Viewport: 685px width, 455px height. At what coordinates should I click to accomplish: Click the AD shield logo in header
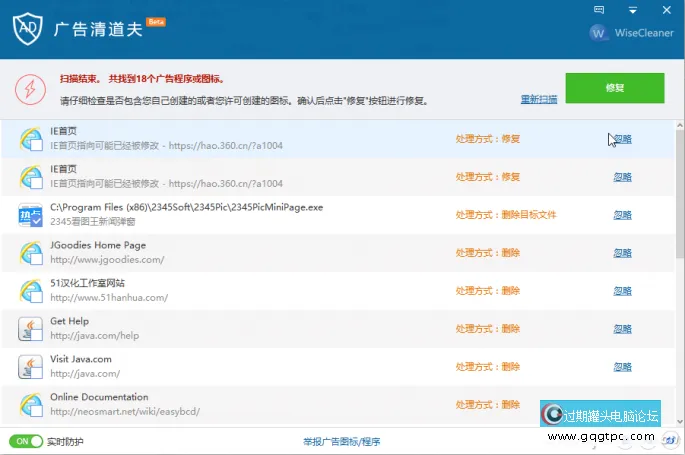(27, 26)
